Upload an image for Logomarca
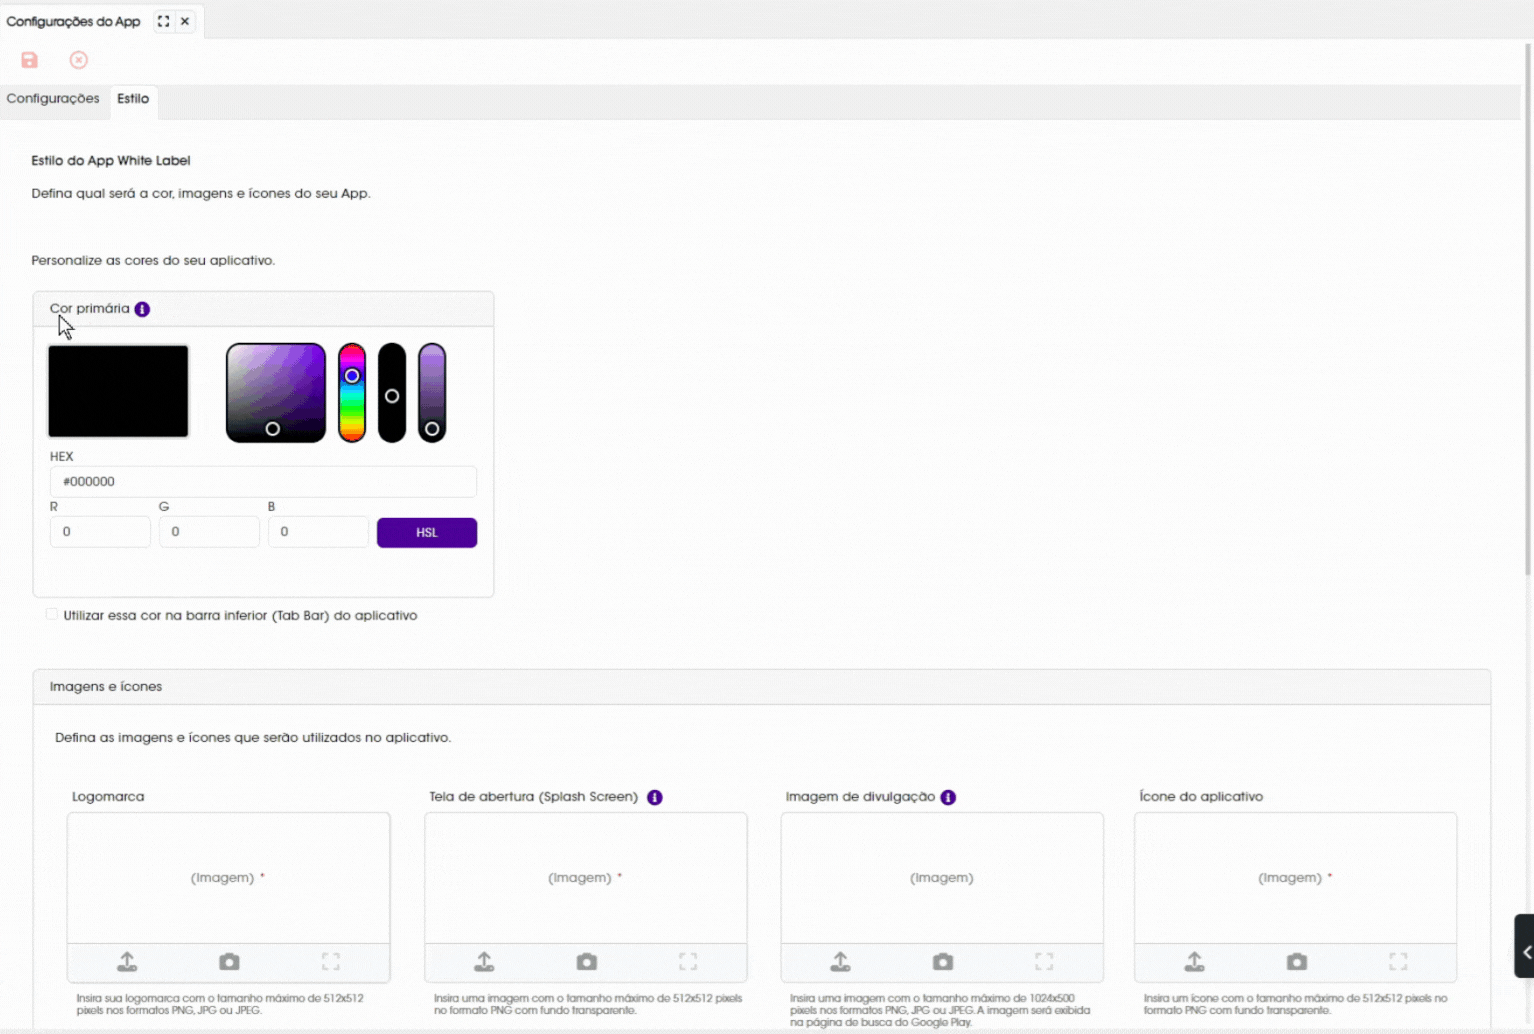1534x1034 pixels. [127, 962]
